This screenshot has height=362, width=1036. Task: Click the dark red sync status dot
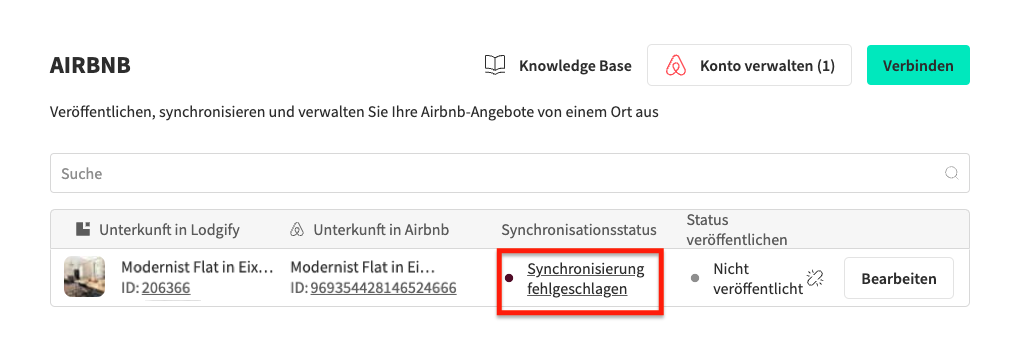(509, 279)
